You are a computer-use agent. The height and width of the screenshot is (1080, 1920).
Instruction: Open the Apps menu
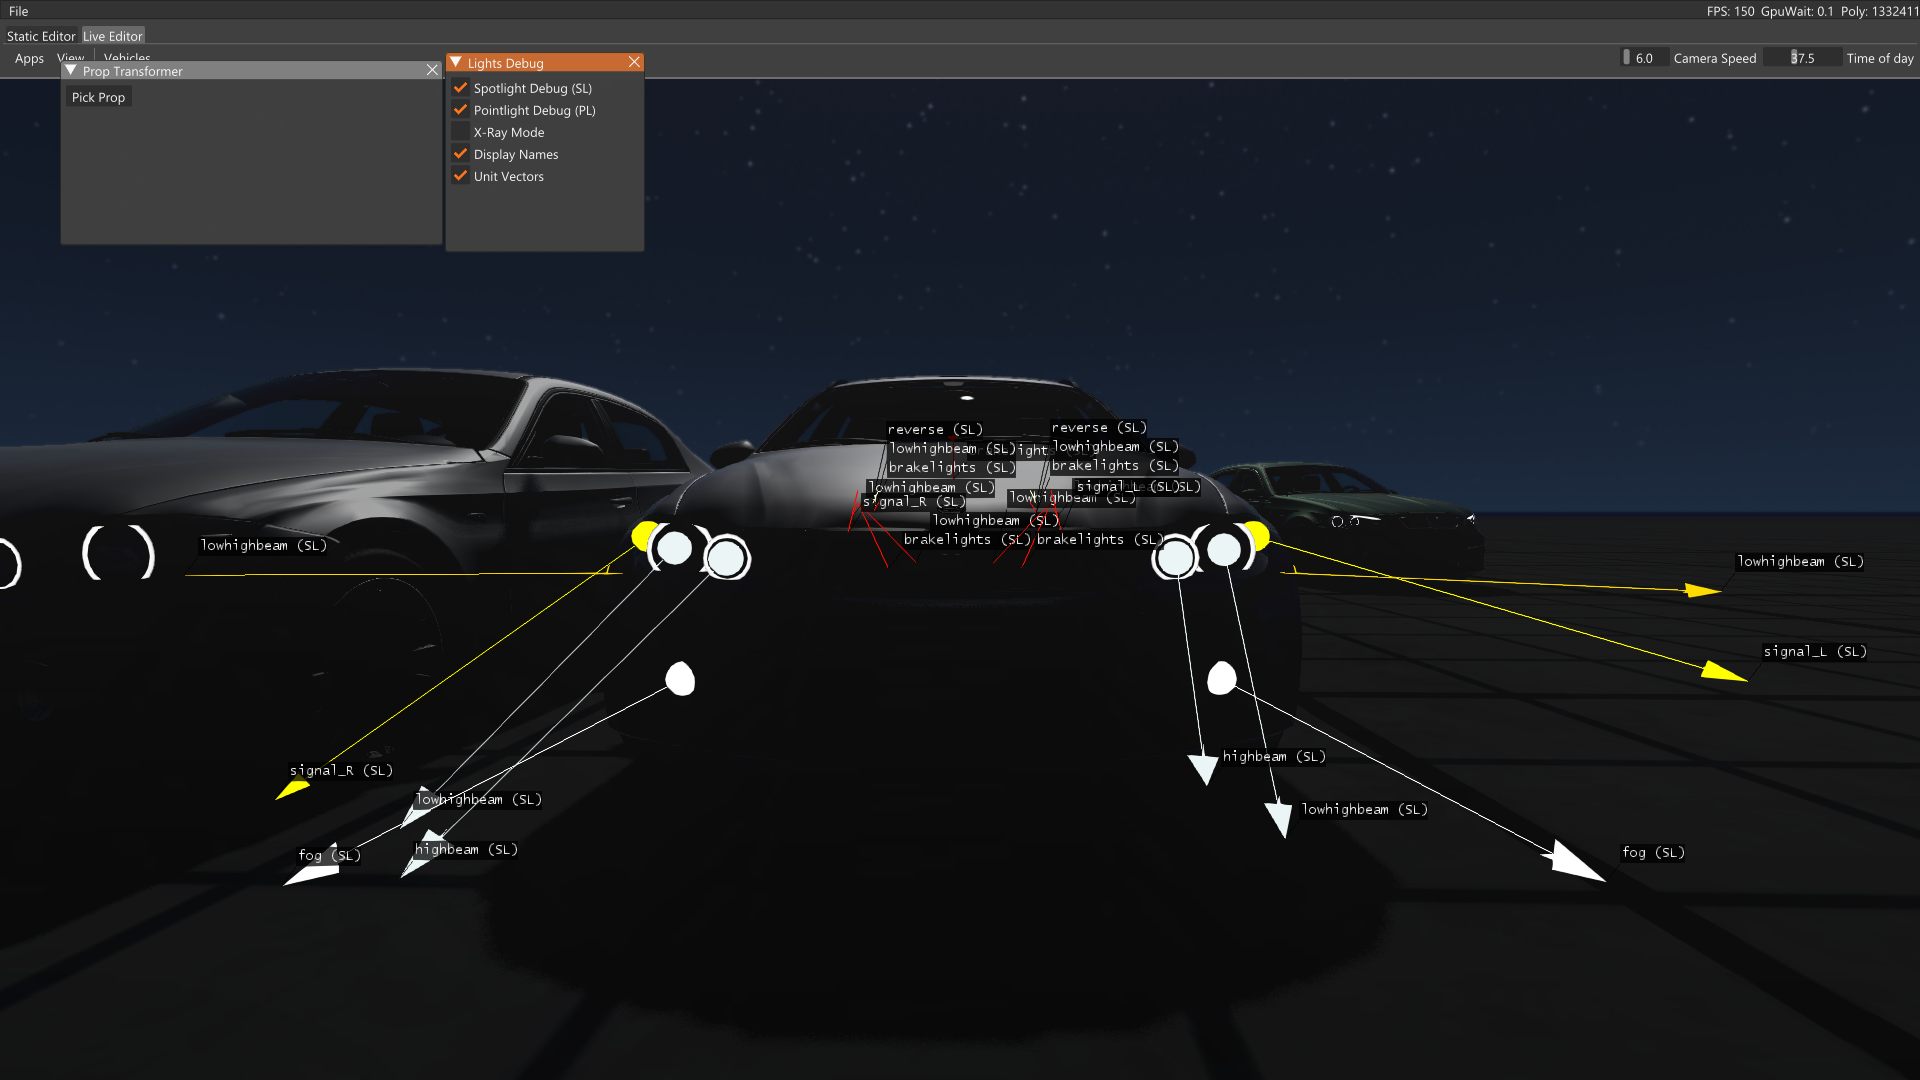click(29, 58)
